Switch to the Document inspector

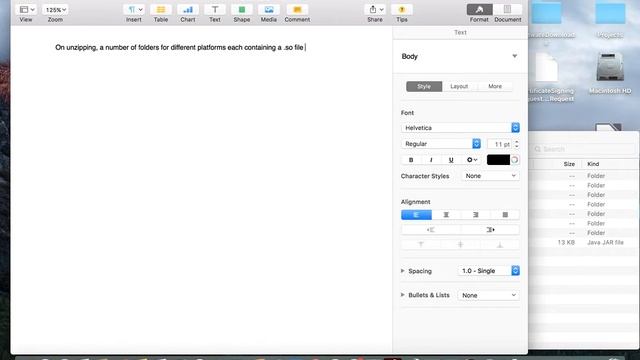(507, 9)
